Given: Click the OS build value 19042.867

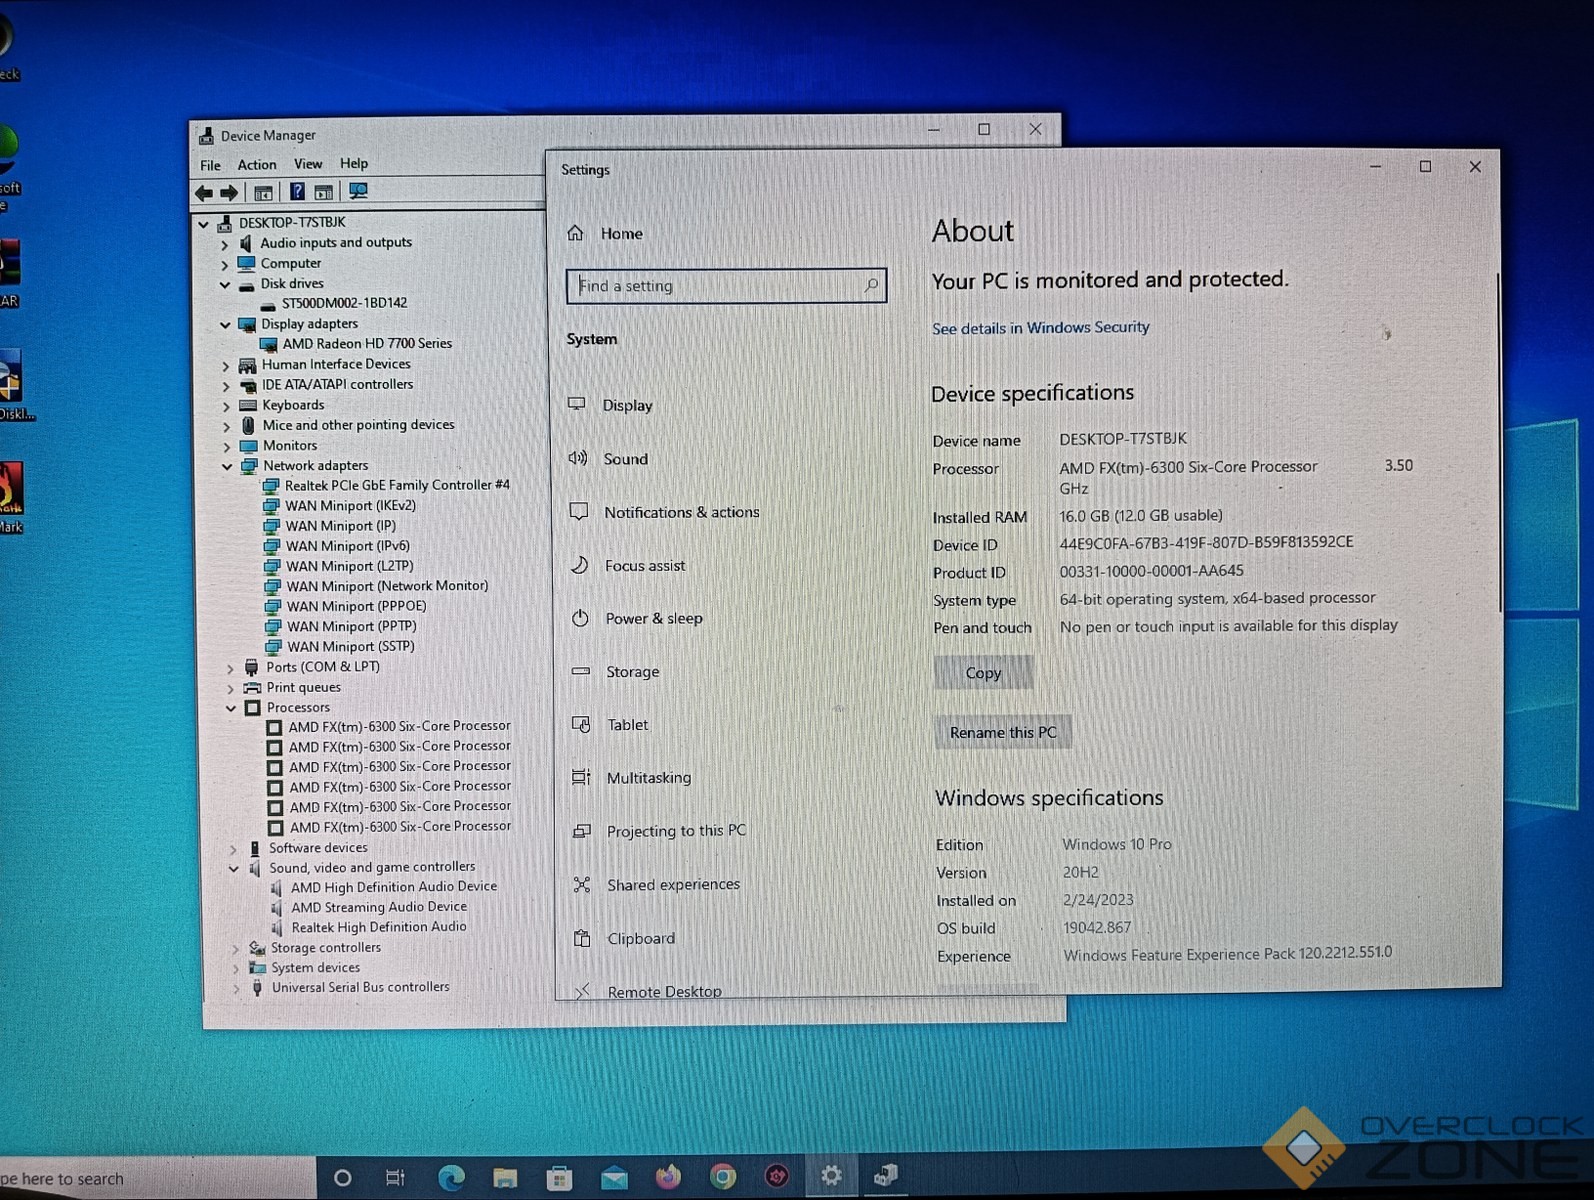Looking at the screenshot, I should click(x=1097, y=928).
